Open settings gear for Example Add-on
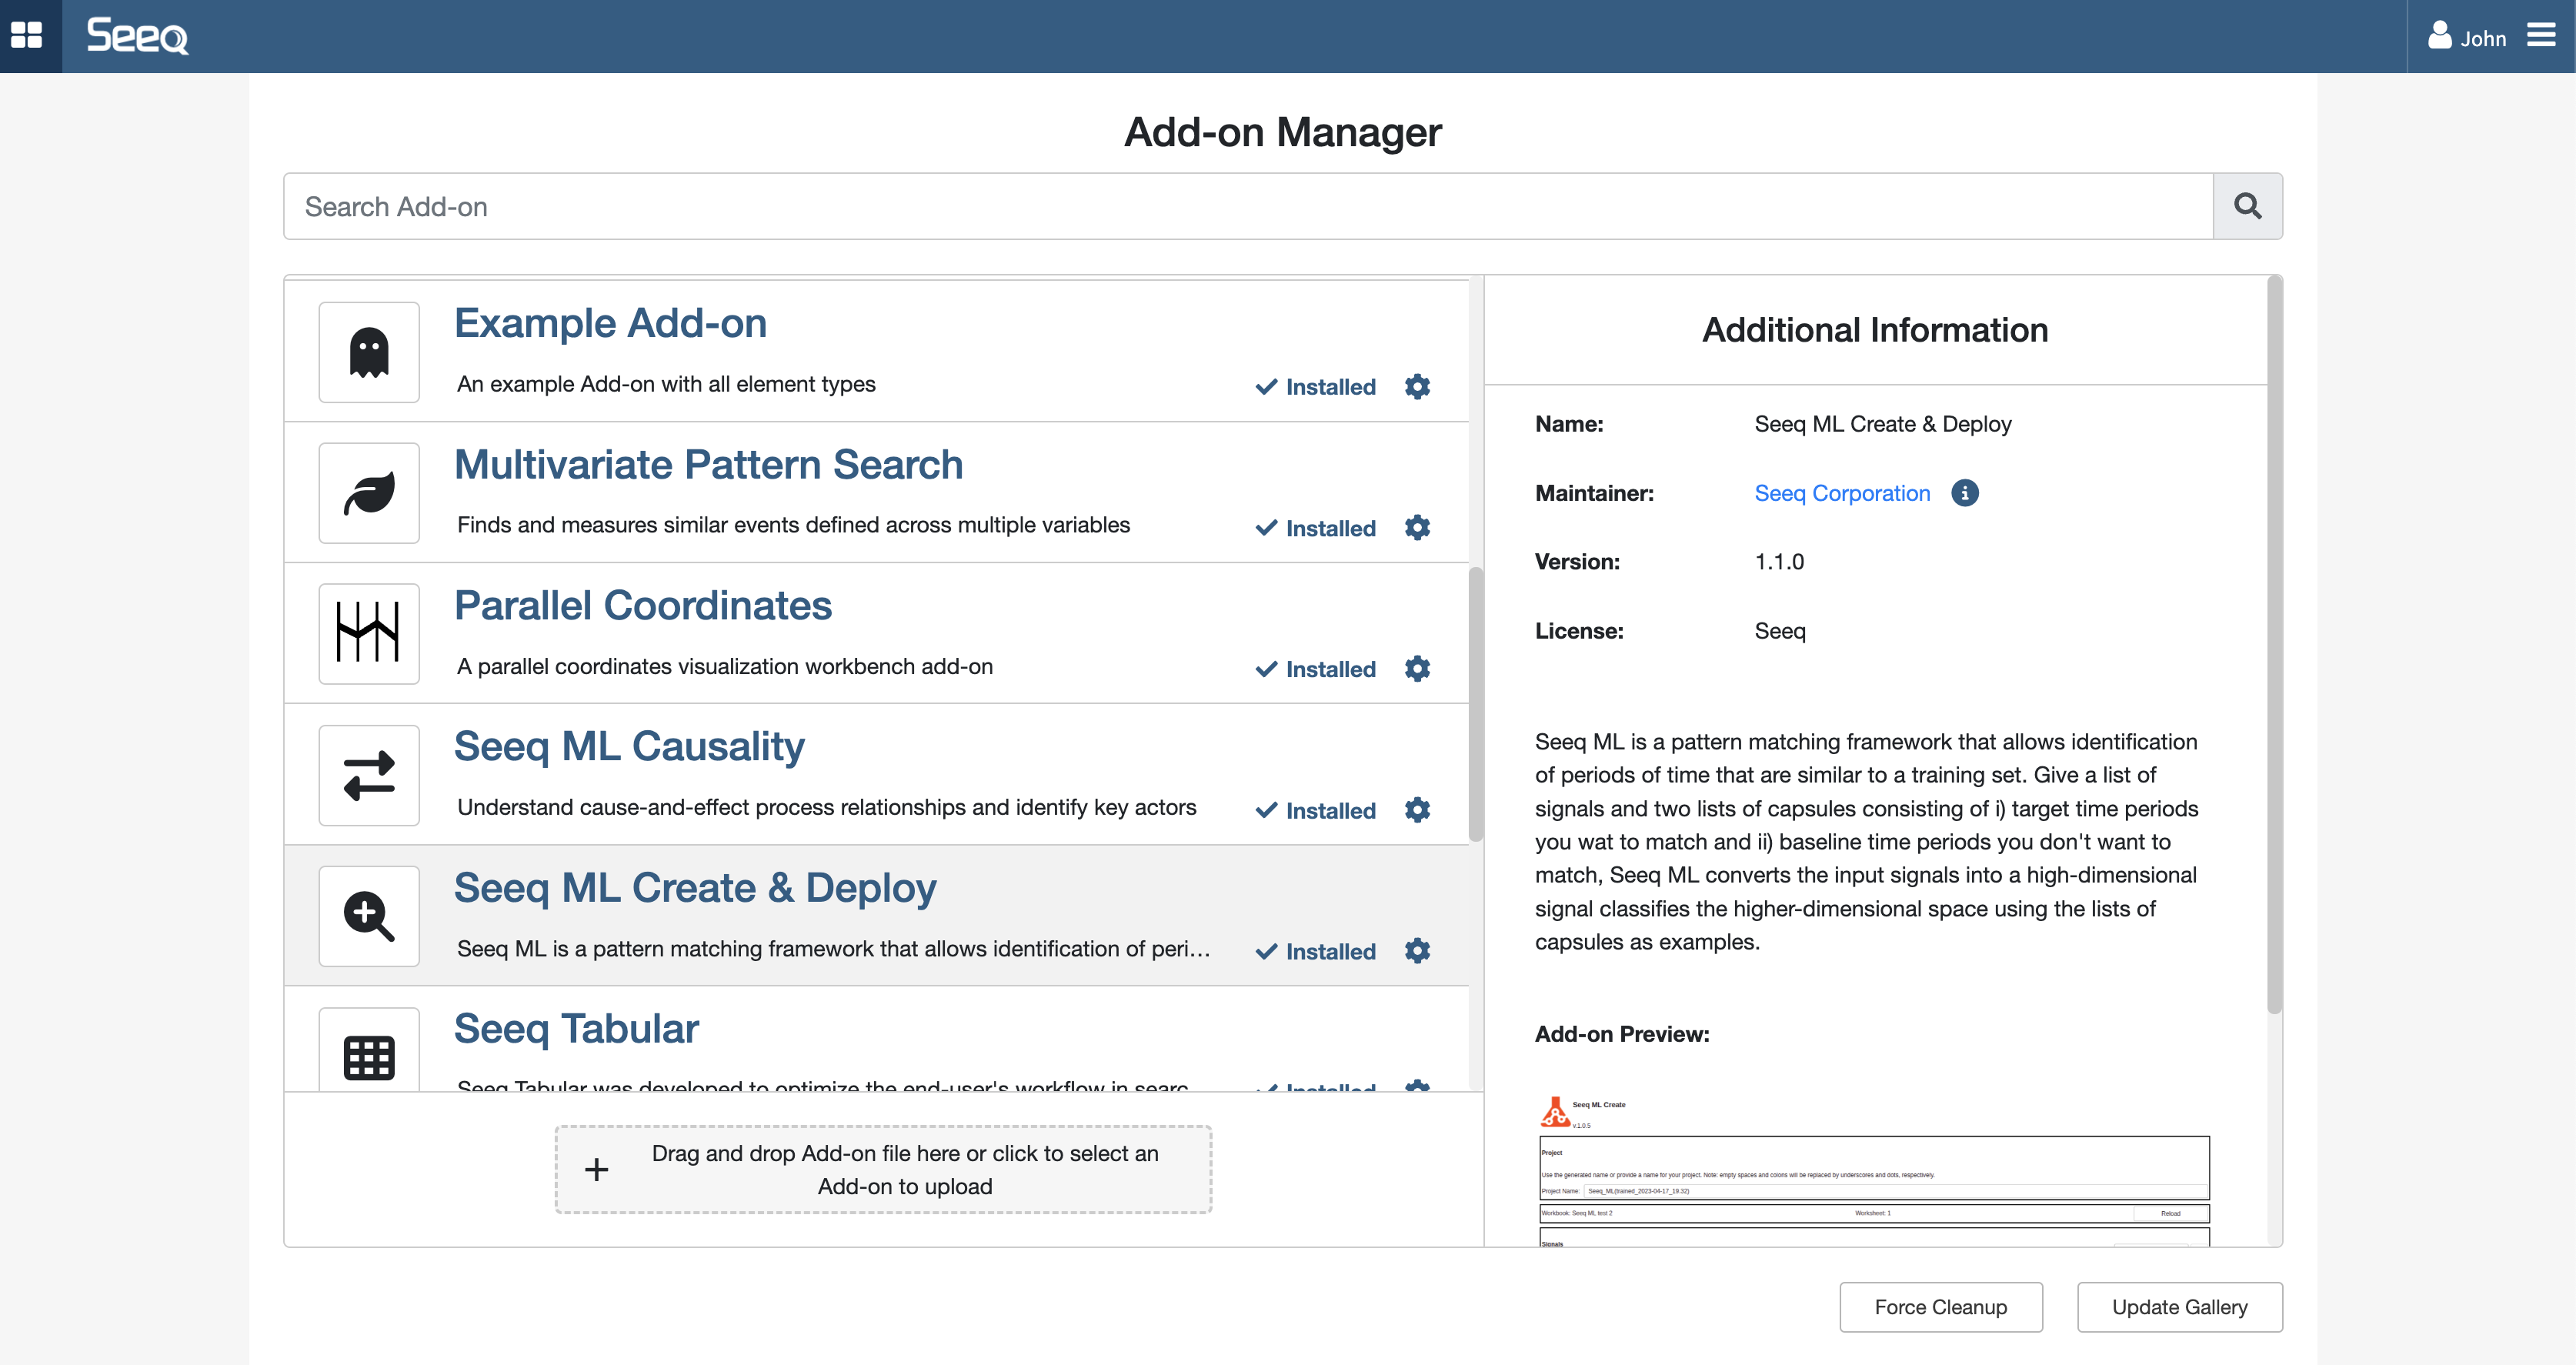This screenshot has width=2576, height=1365. 1418,387
